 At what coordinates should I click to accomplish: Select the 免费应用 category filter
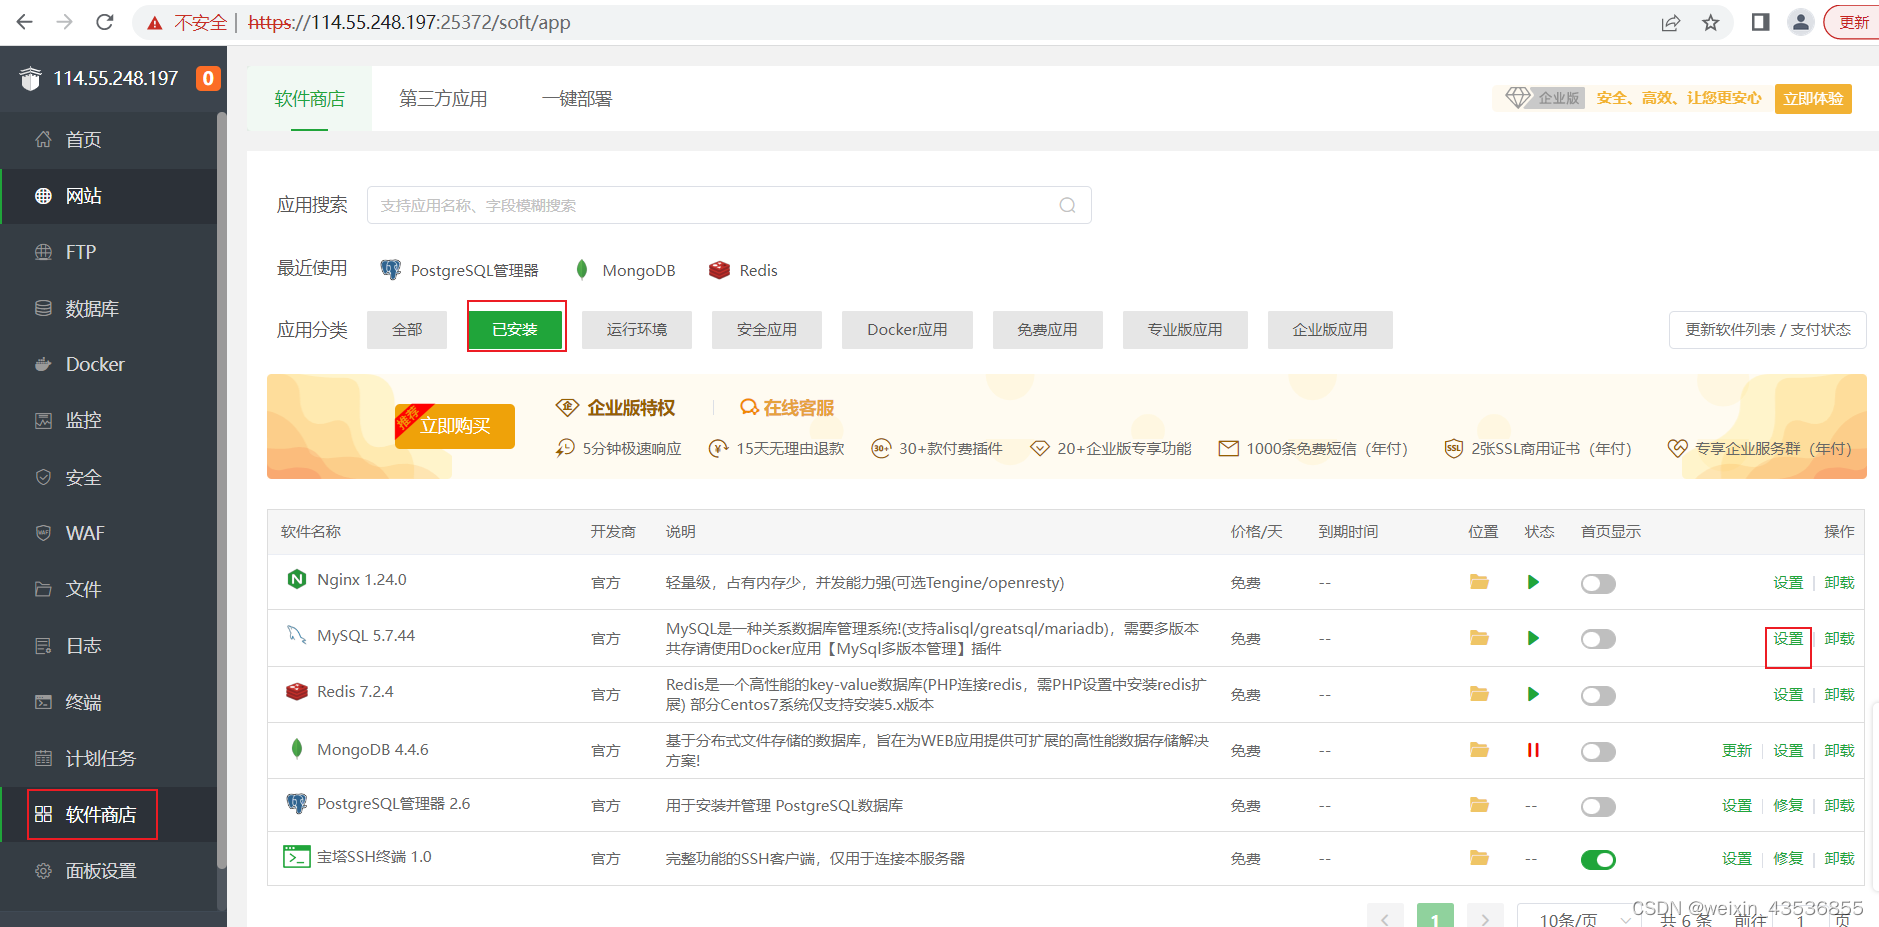(x=1048, y=330)
